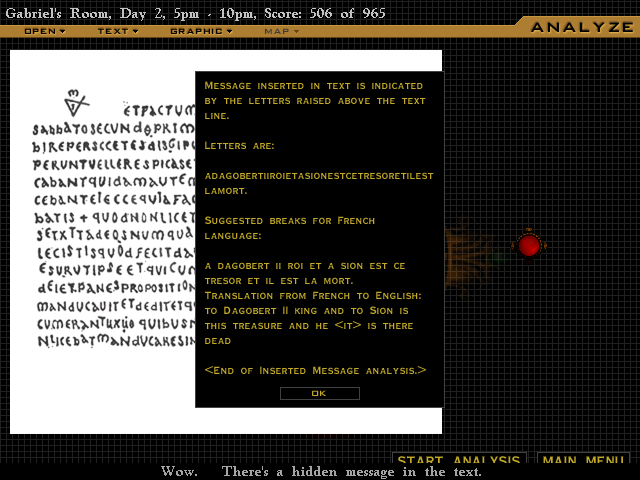Screen dimensions: 640x480
Task: Open the TEXT dropdown menu
Action: (118, 31)
